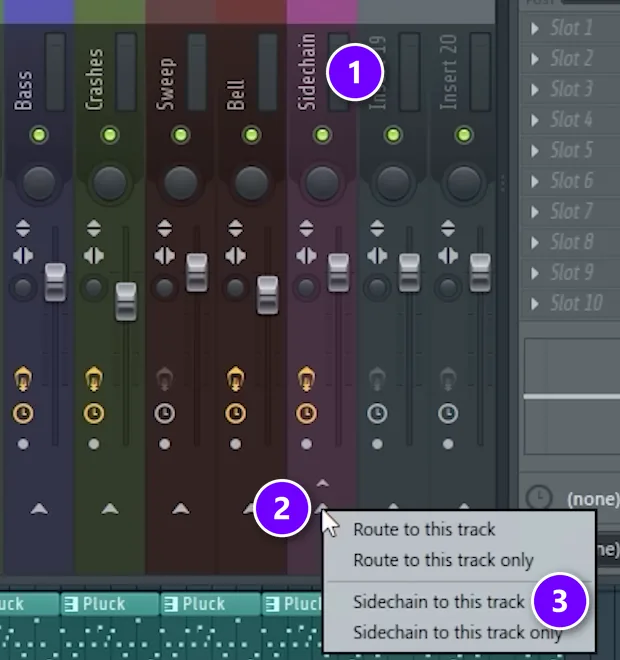Click the Insert 20 volume fader
Viewport: 620px width, 660px height.
coord(480,273)
